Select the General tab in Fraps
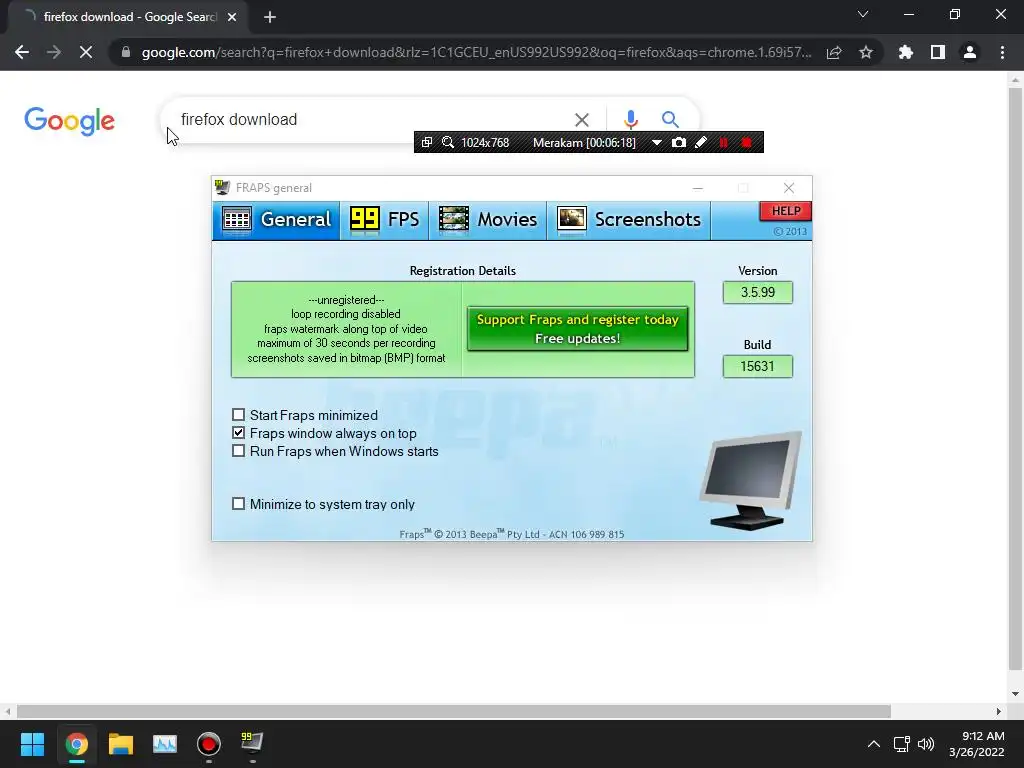This screenshot has width=1024, height=768. 276,219
